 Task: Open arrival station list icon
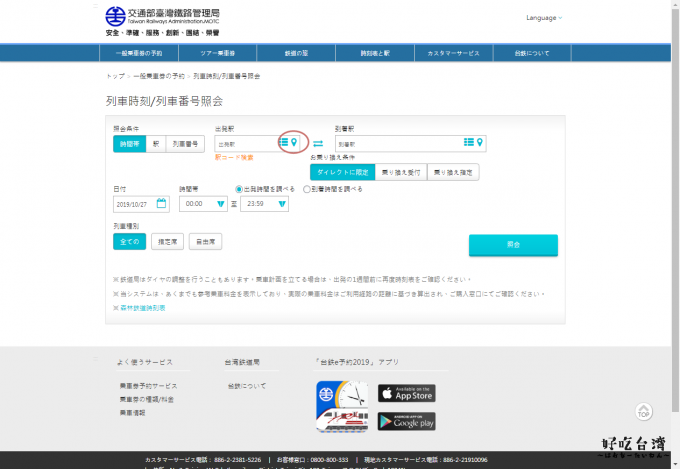coord(468,143)
